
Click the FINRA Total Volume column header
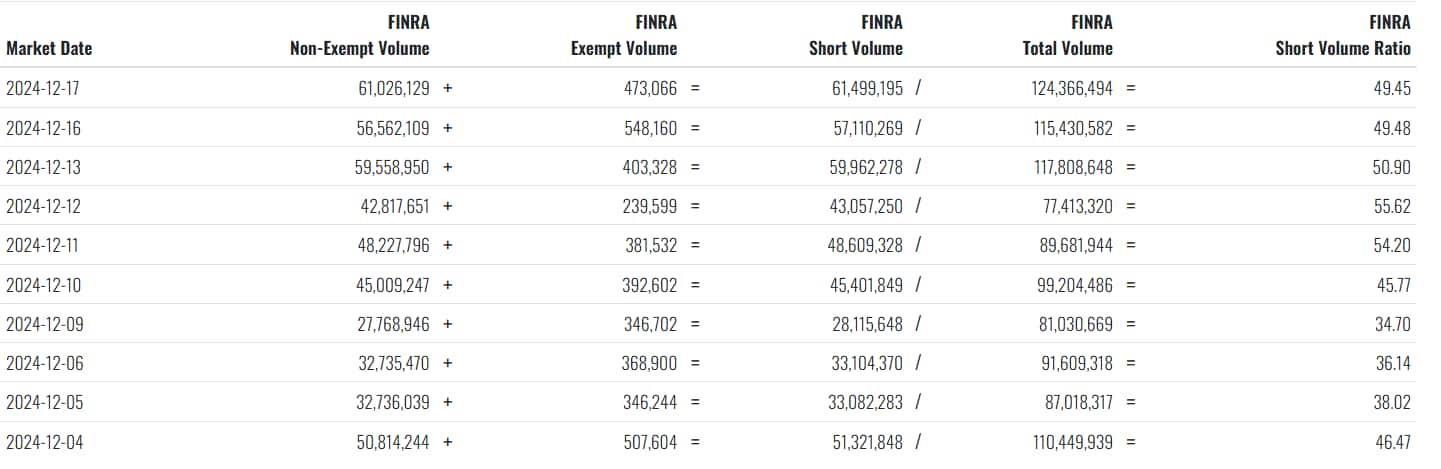tap(1067, 35)
